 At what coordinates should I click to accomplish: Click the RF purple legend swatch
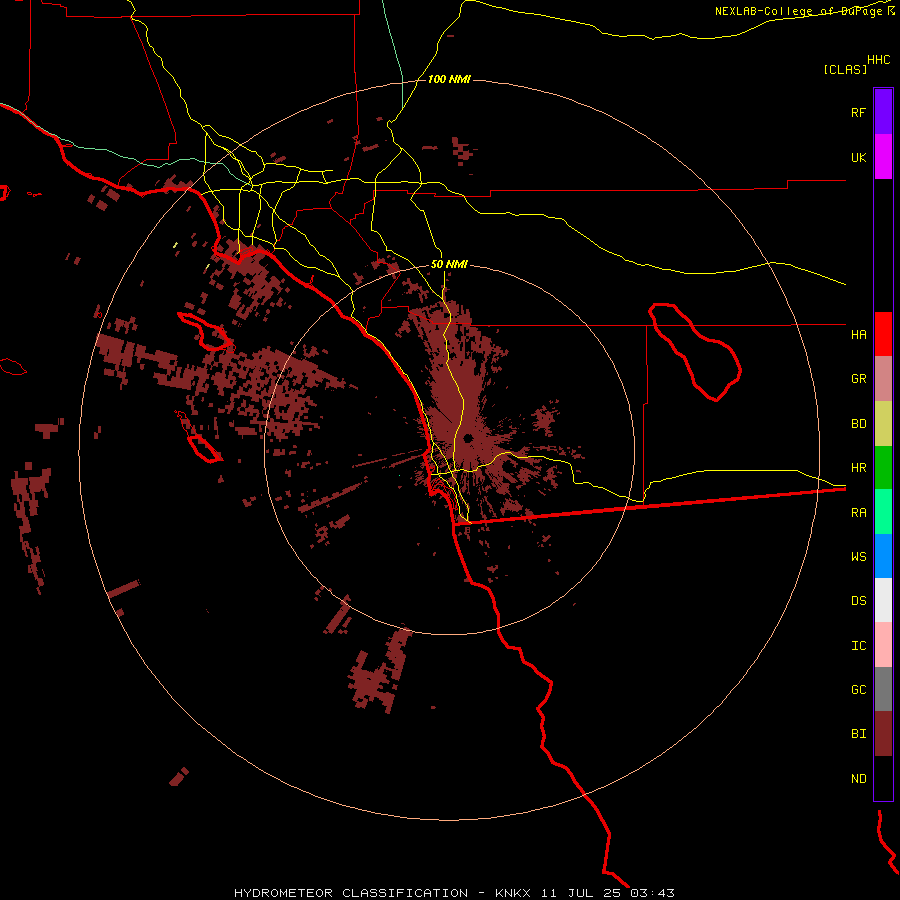pos(883,112)
